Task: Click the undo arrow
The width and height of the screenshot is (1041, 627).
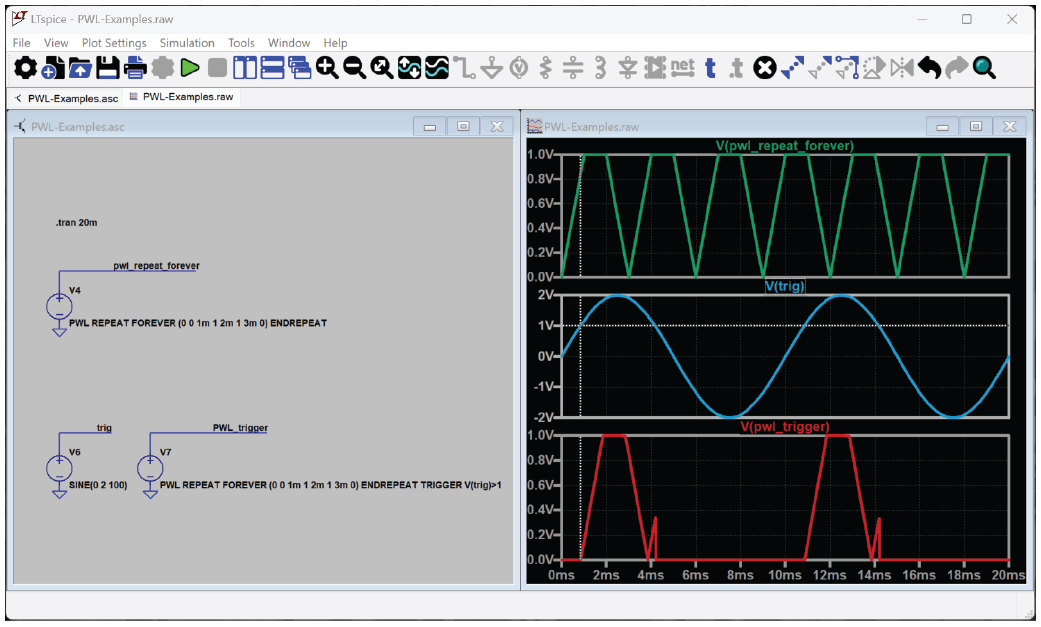Action: 930,68
